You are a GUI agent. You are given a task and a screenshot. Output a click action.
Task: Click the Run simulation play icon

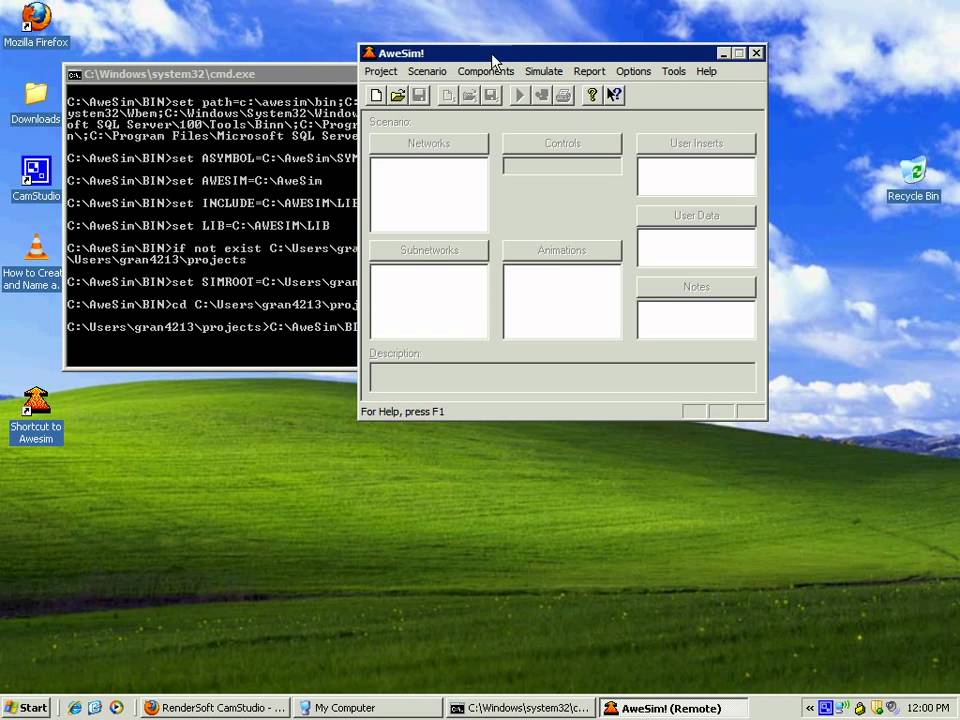pyautogui.click(x=520, y=95)
